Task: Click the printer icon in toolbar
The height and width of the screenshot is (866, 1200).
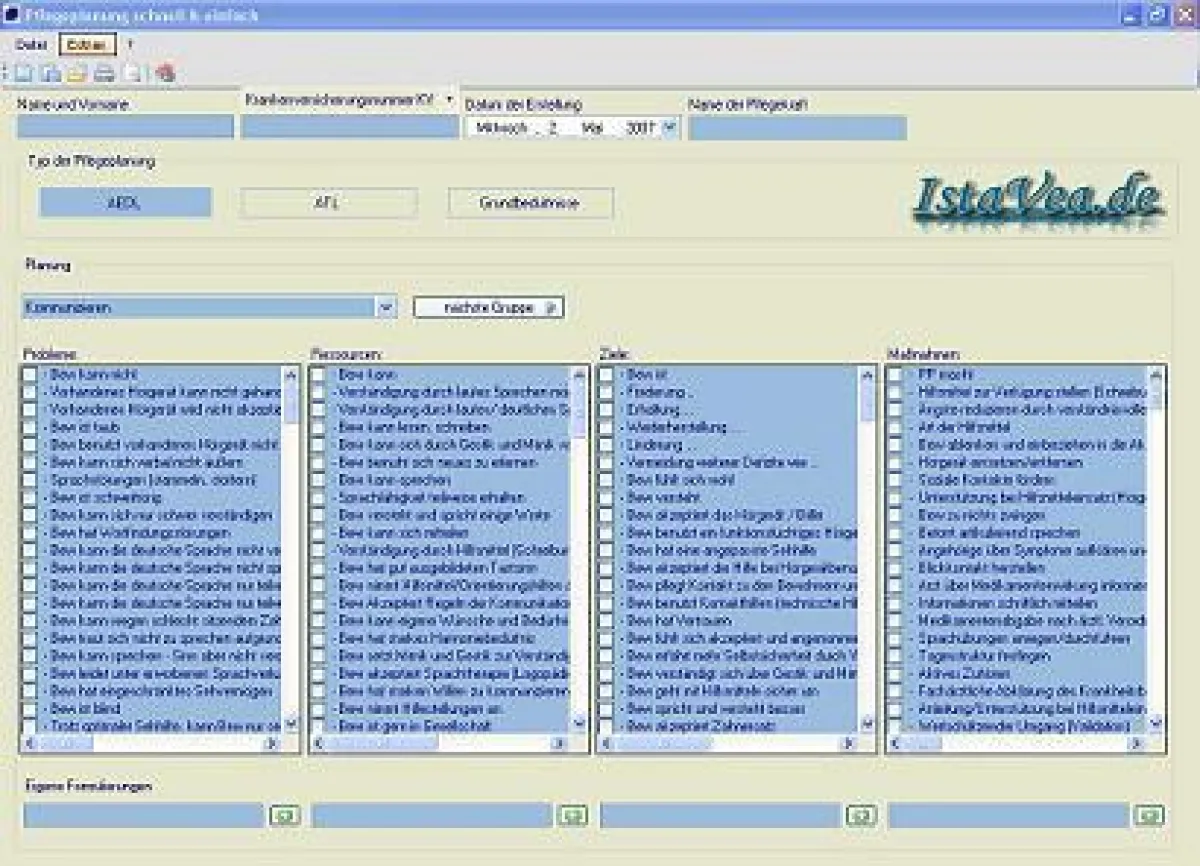Action: pos(104,73)
